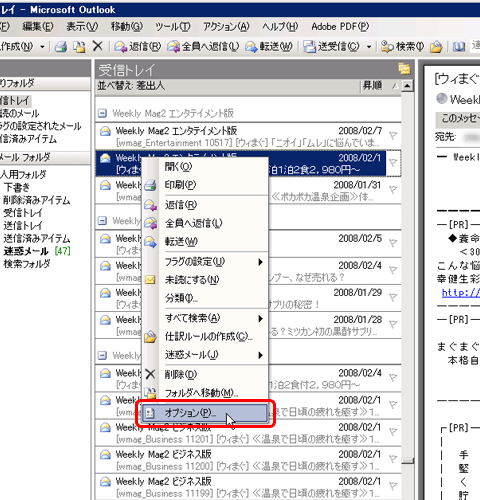Viewport: 480px width, 500px height.
Task: Click the Delete X icon in the toolbar
Action: tap(97, 46)
